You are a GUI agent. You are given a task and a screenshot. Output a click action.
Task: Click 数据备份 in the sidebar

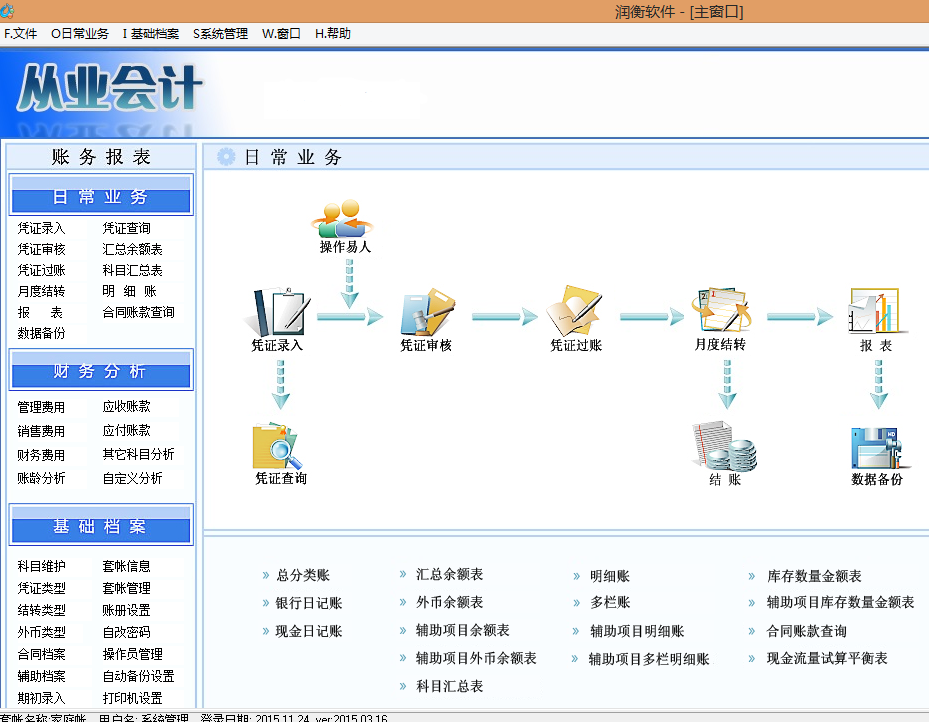41,333
